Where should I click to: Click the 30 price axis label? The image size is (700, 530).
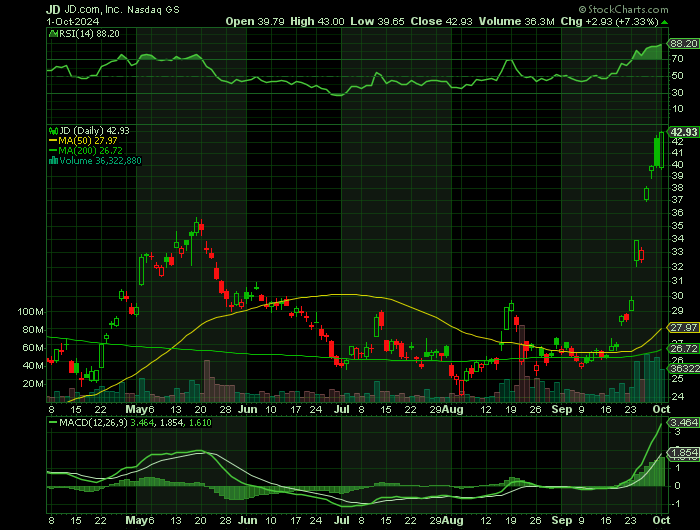[677, 296]
